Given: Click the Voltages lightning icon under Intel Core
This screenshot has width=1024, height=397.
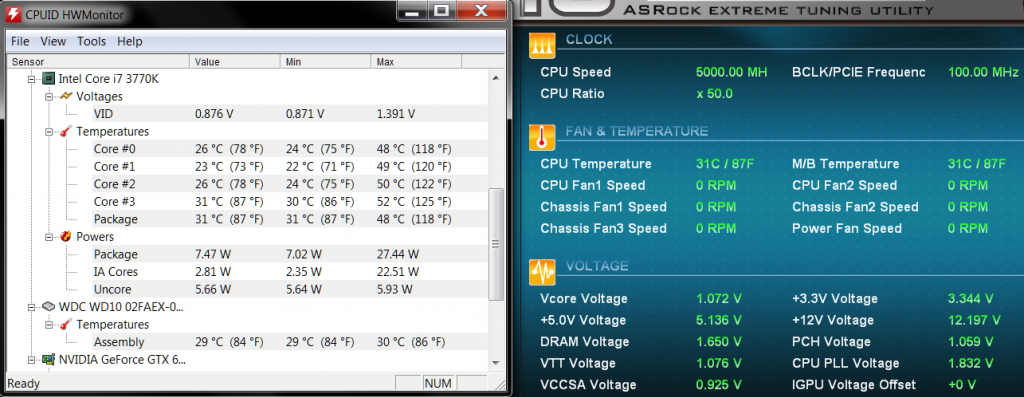Looking at the screenshot, I should pos(66,96).
